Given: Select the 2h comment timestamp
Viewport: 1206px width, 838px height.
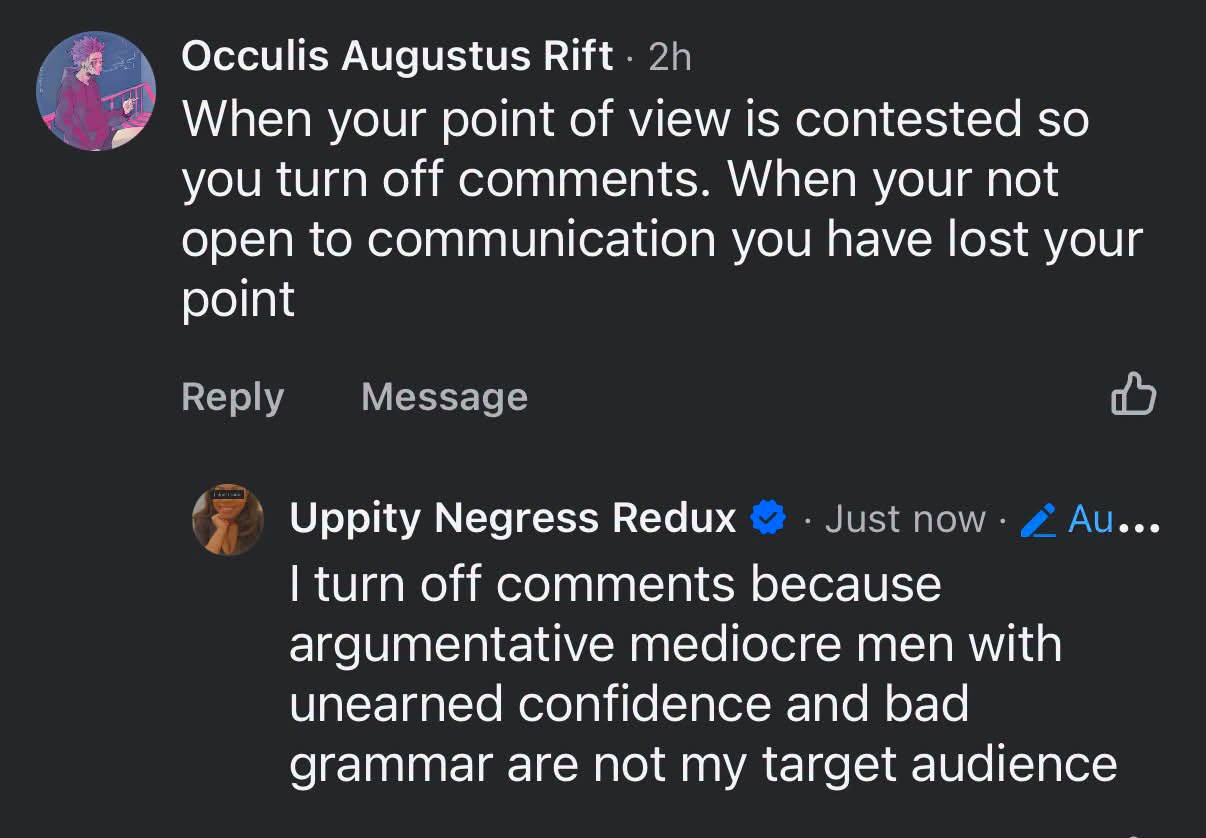Looking at the screenshot, I should (x=670, y=58).
